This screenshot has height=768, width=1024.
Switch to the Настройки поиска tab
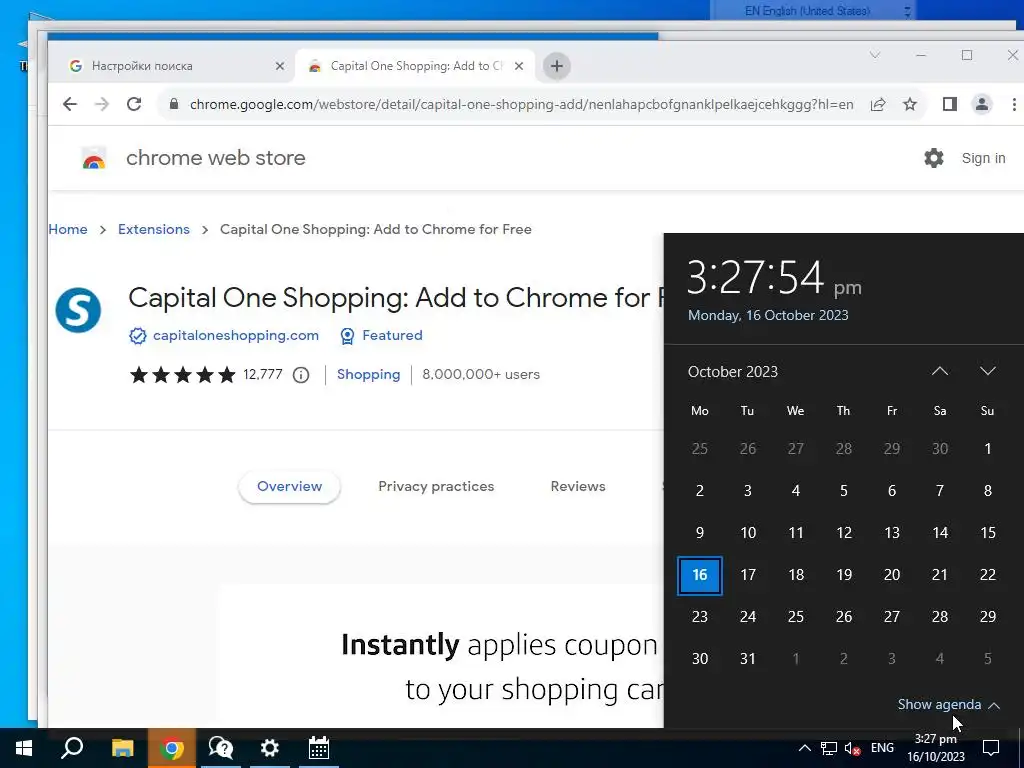[x=176, y=66]
